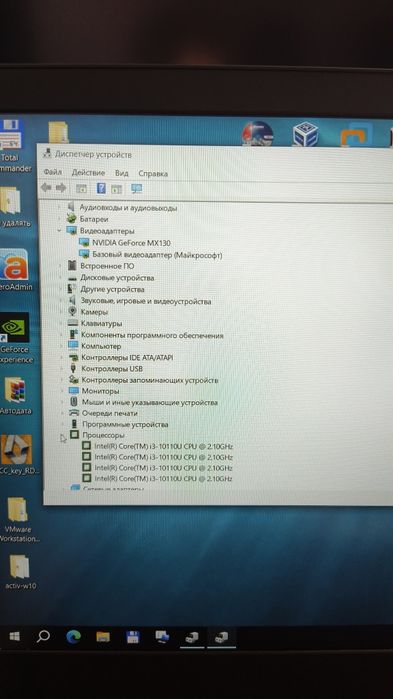Click Компоненты программного обеспечения icon

coord(73,334)
